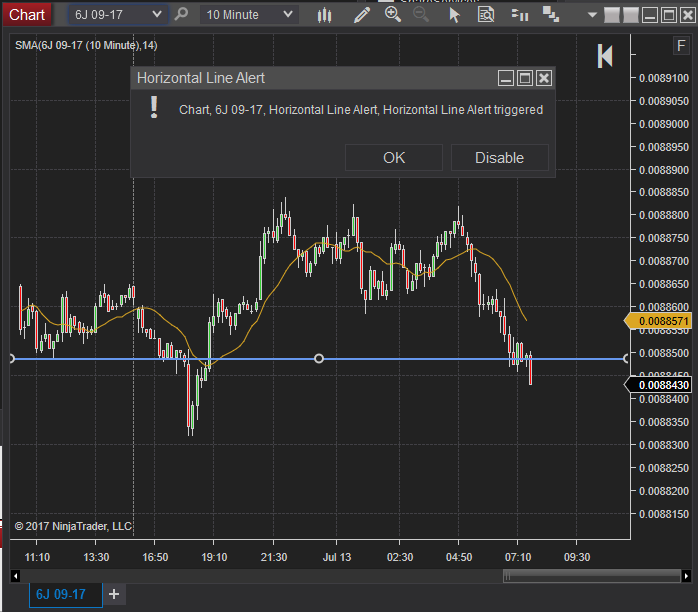Screen dimensions: 698x612
Task: Expand the 10 Minute interval dropdown
Action: 249,15
